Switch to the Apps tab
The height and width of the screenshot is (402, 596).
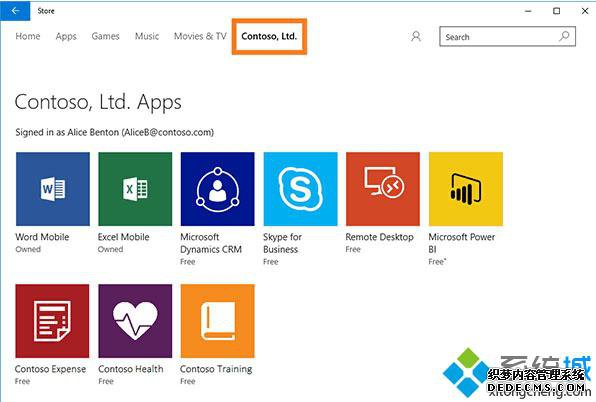(66, 36)
